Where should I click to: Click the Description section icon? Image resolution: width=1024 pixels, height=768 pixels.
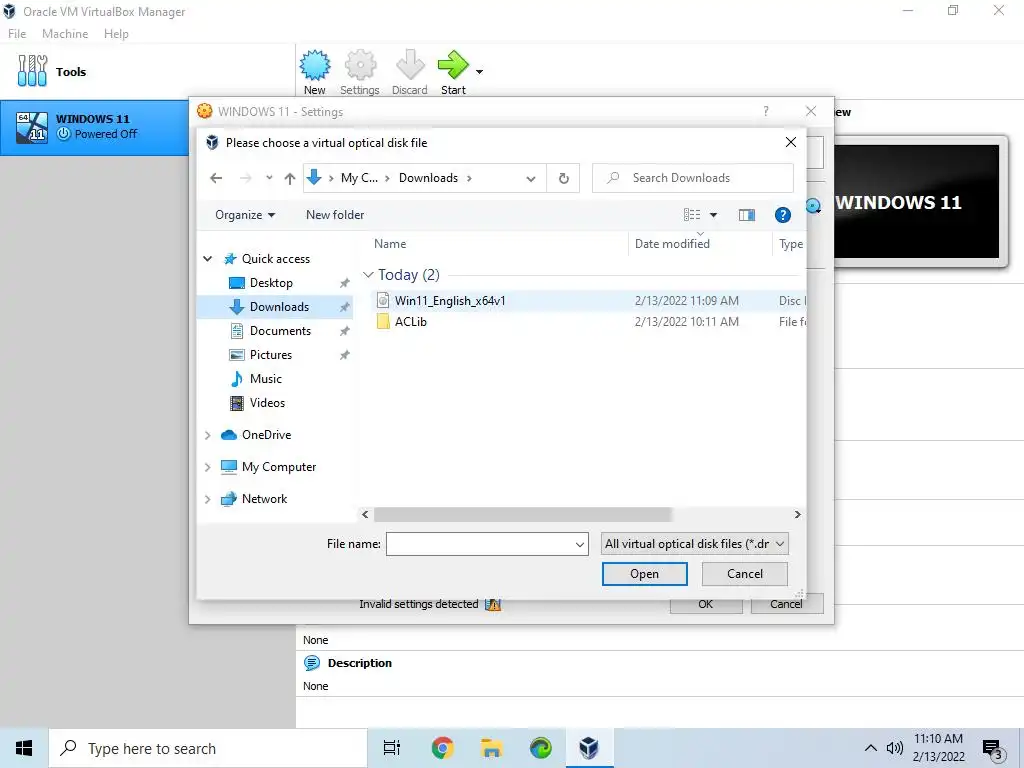312,663
